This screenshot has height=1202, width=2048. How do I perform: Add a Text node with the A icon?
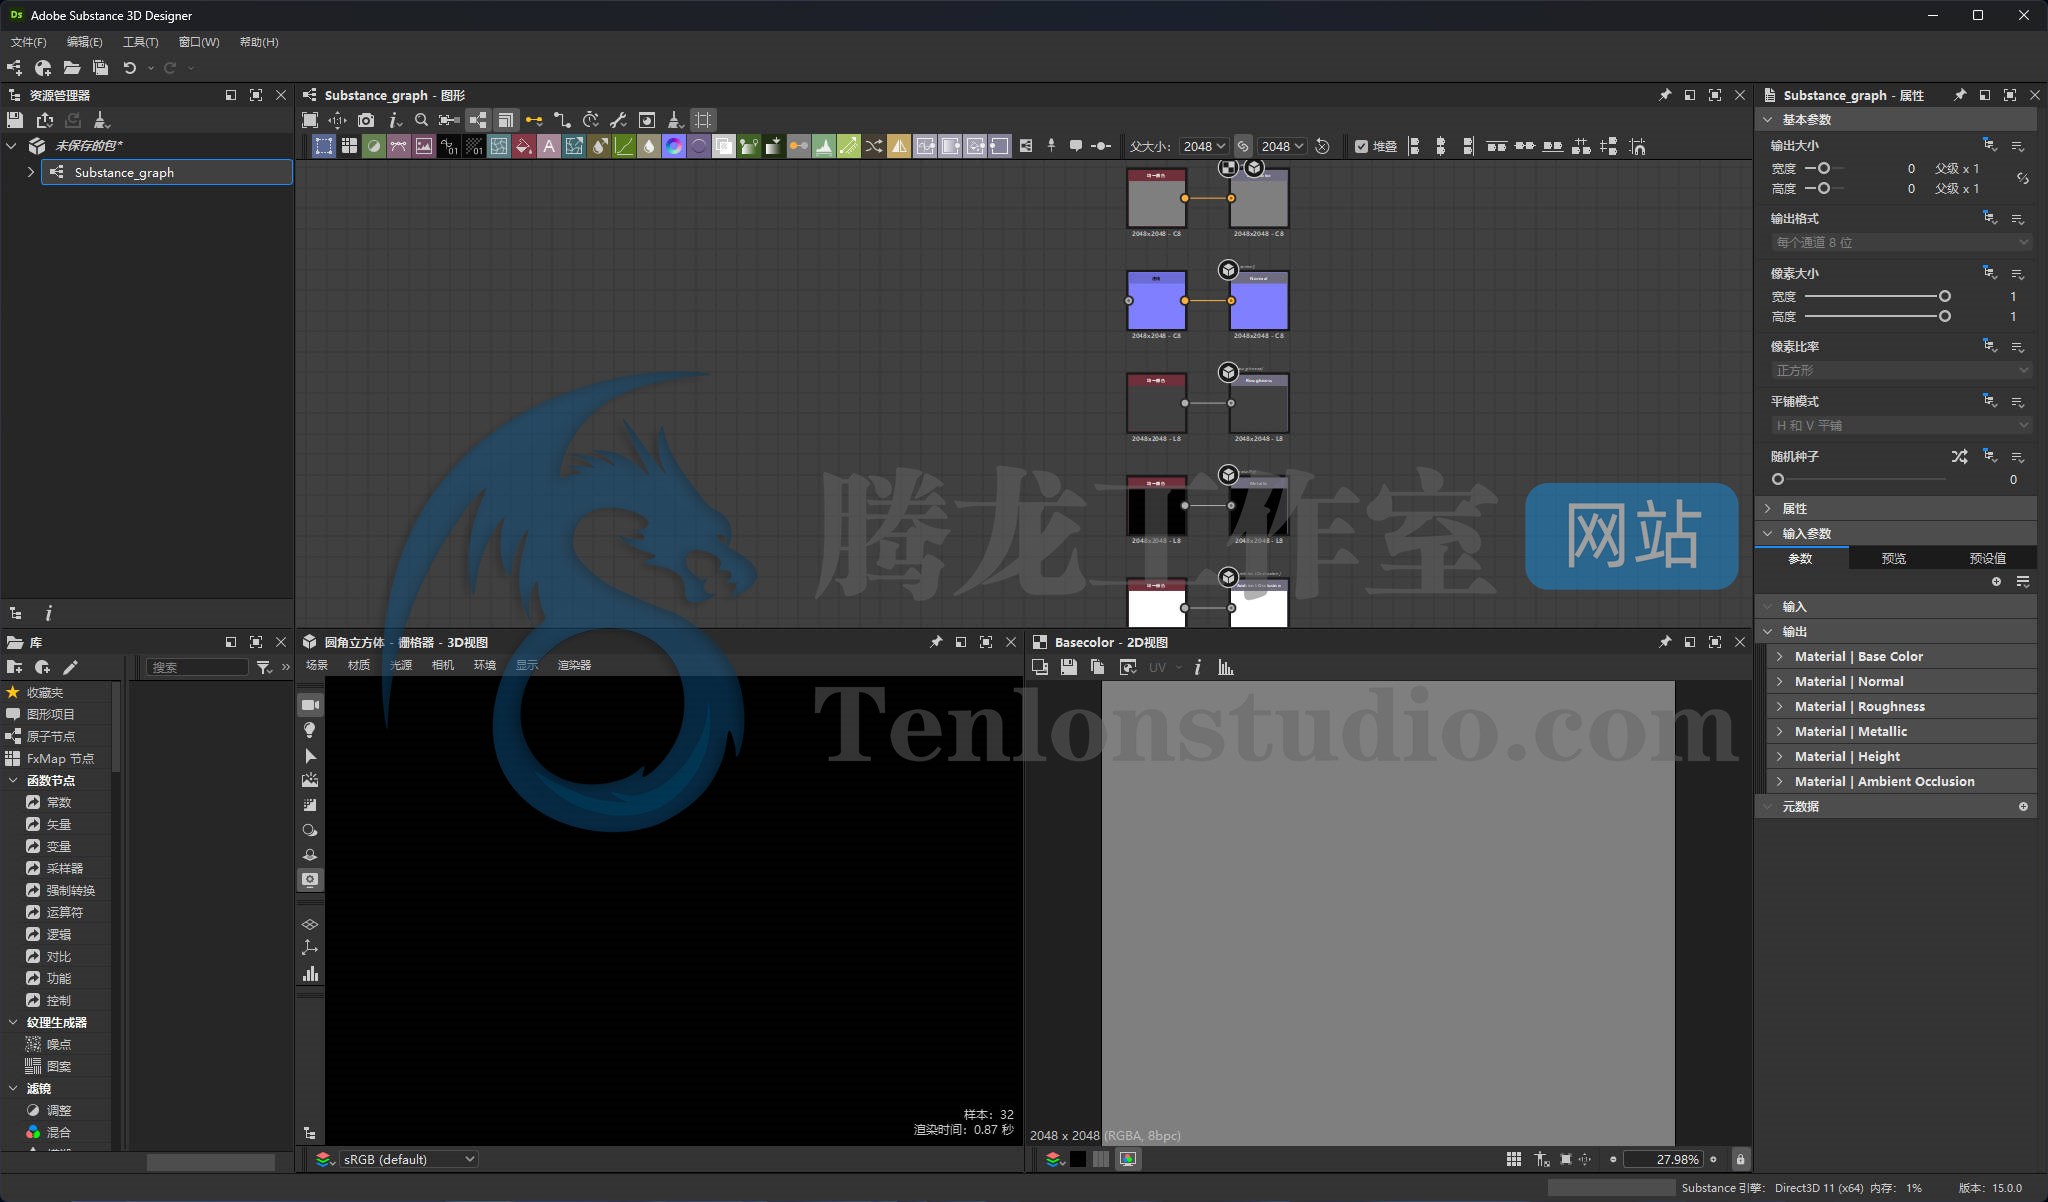point(549,146)
